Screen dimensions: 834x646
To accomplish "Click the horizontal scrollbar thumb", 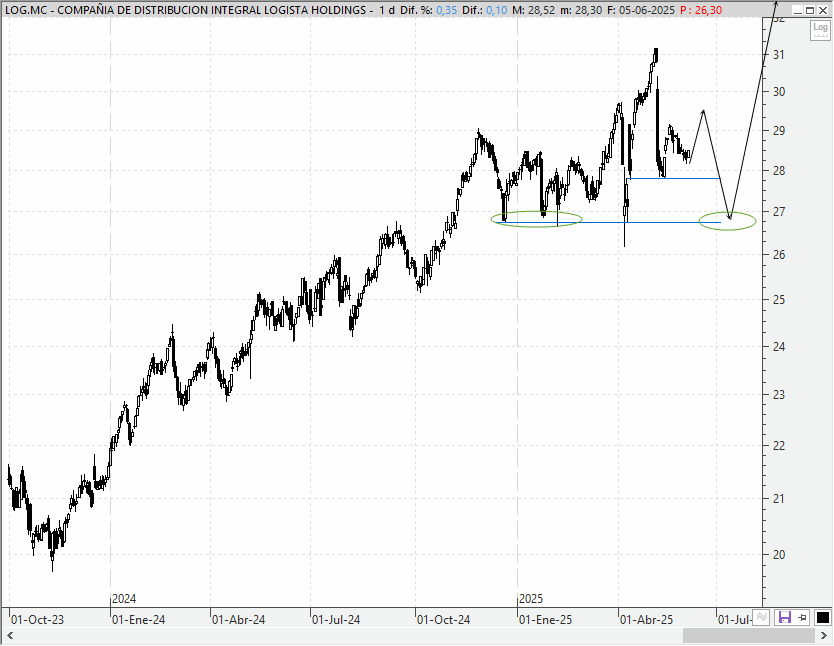I will pos(748,635).
